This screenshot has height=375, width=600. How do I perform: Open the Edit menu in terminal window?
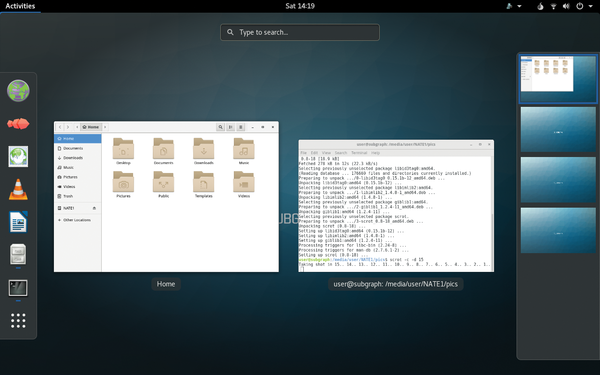coord(314,153)
